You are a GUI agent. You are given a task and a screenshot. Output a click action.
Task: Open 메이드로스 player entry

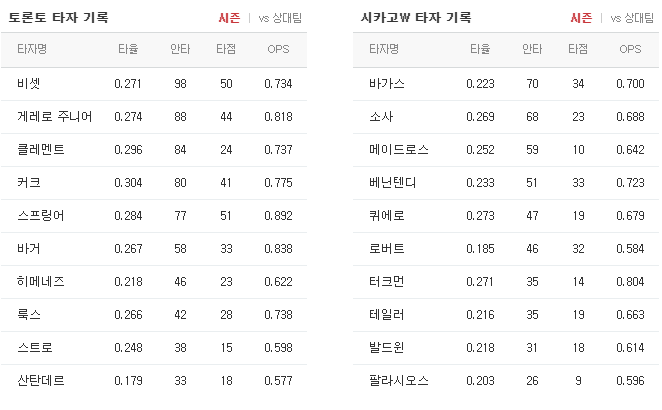coord(399,149)
